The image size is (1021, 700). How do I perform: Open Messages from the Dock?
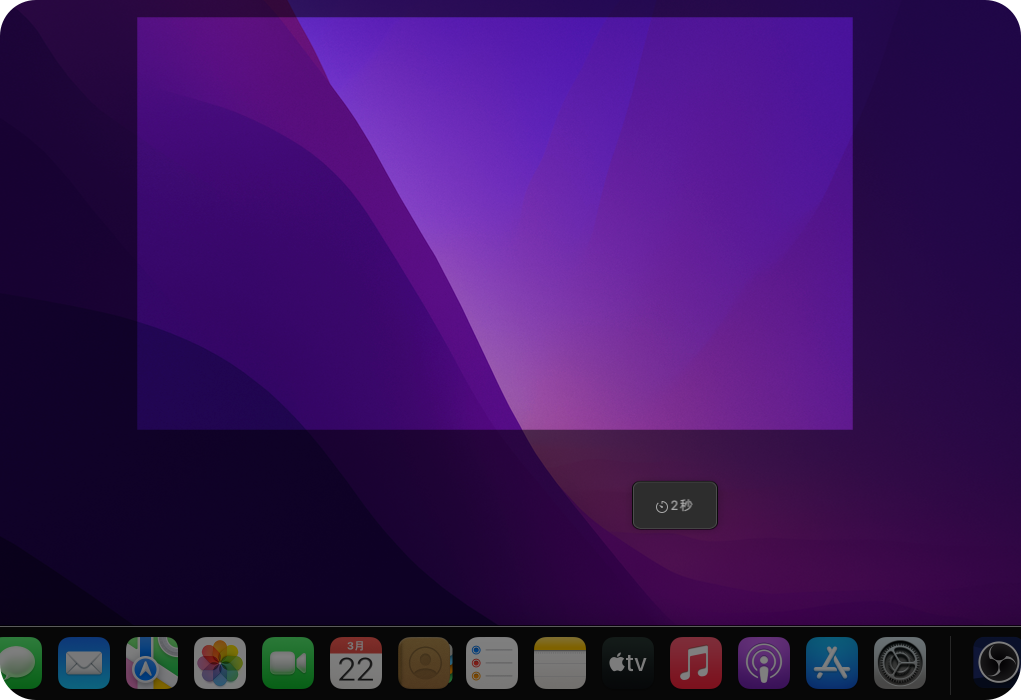[18, 663]
